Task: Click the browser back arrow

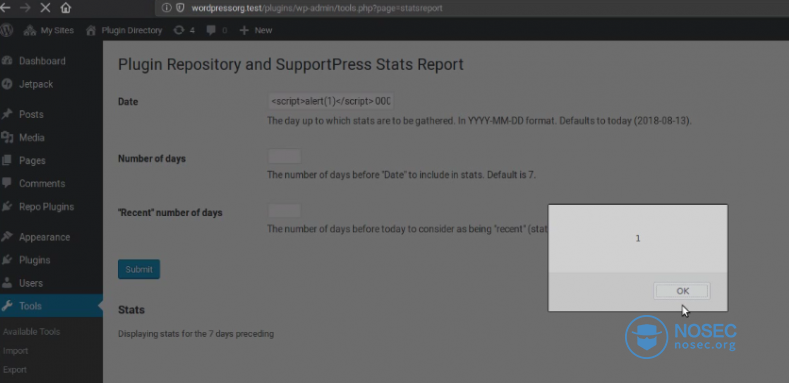Action: (x=5, y=8)
